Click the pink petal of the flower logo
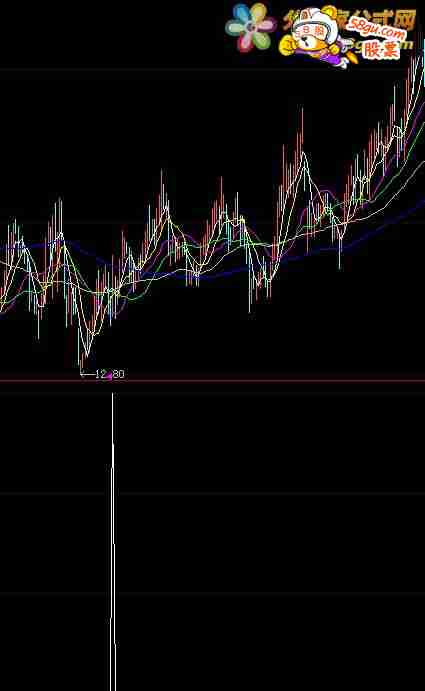425x691 pixels. 245,42
